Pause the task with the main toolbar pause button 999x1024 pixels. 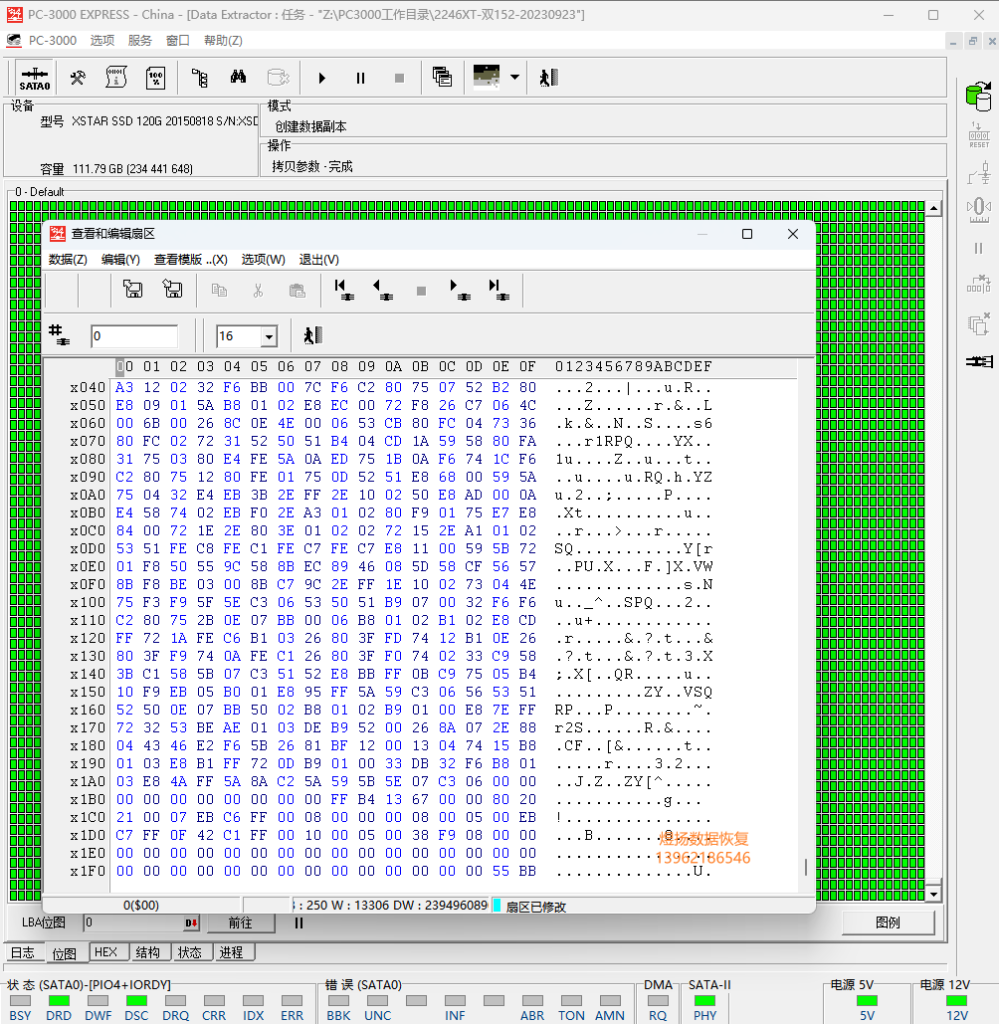click(x=360, y=78)
